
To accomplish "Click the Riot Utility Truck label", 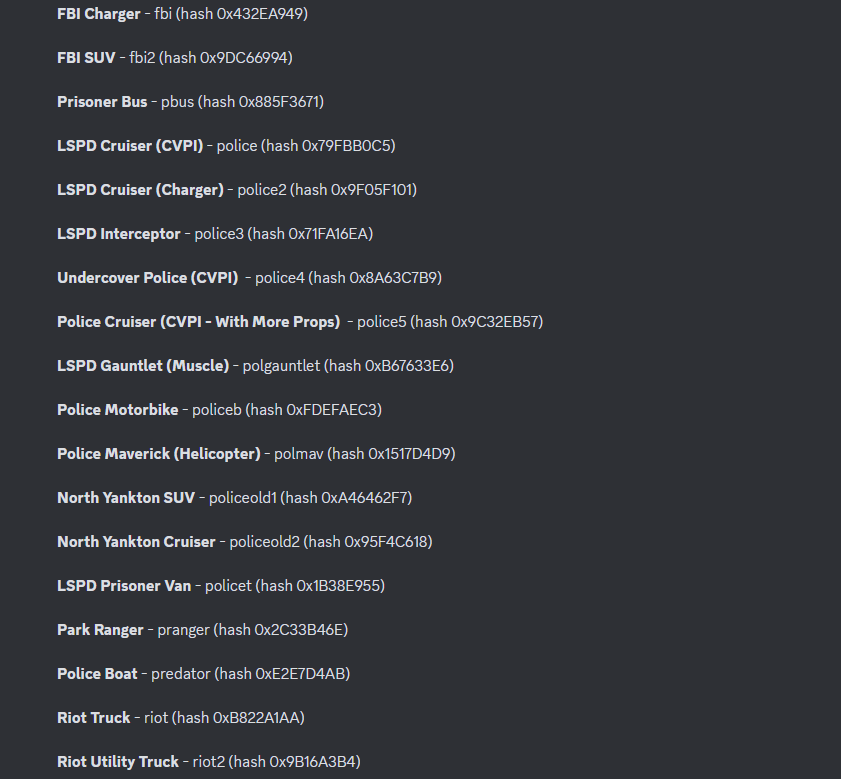I will click(x=118, y=762).
